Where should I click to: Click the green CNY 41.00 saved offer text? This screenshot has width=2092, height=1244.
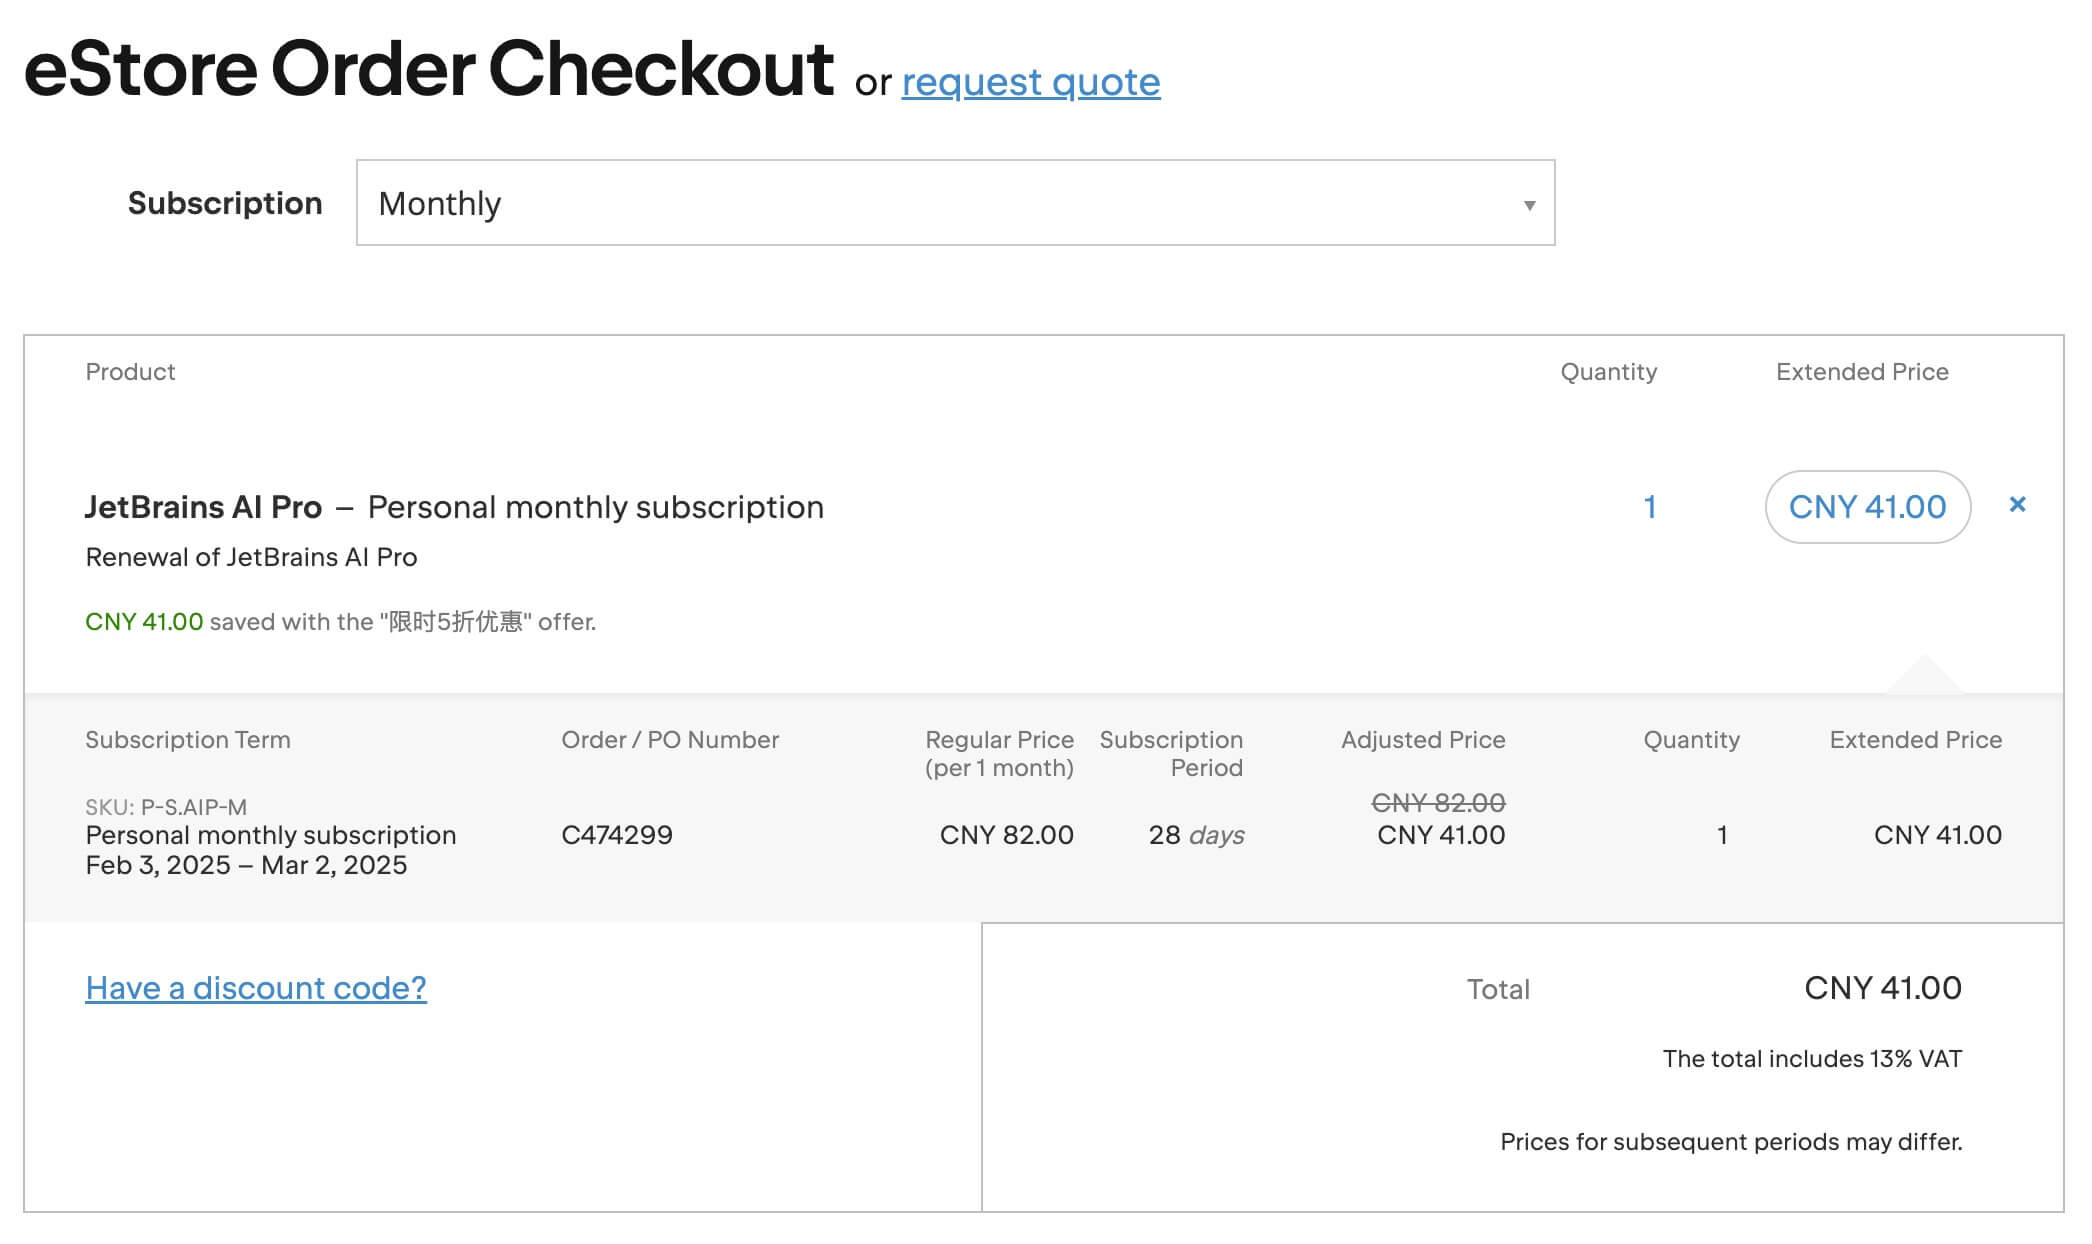coord(144,622)
